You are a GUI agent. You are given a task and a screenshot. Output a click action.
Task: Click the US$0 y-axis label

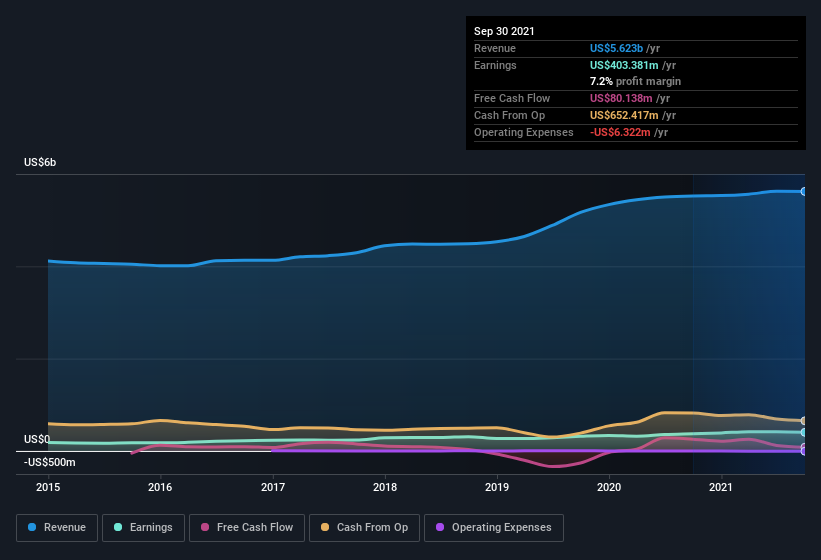click(37, 439)
